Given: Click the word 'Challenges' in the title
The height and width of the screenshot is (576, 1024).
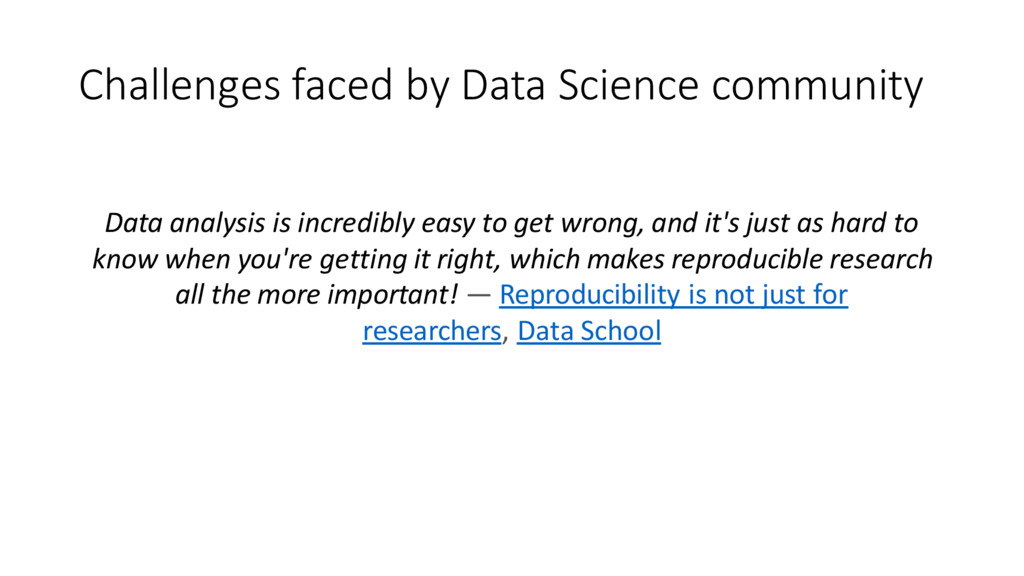Looking at the screenshot, I should [x=180, y=86].
